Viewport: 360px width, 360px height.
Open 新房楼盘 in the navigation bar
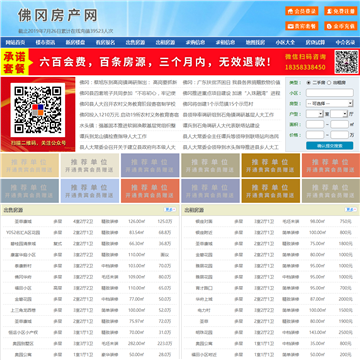coord(75,42)
